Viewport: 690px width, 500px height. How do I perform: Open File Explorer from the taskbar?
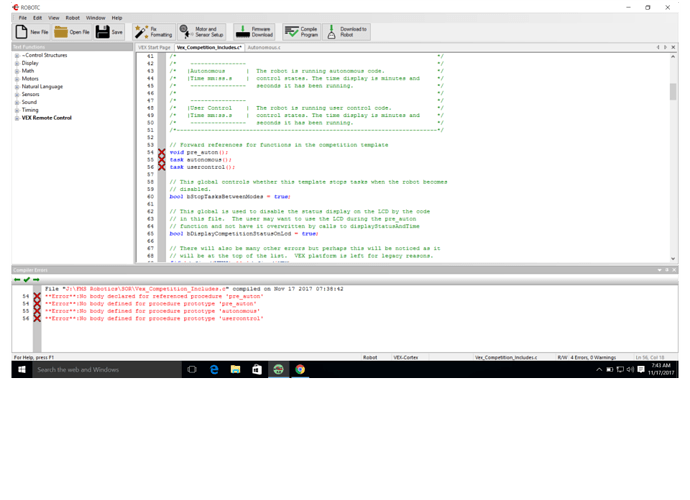[x=235, y=370]
